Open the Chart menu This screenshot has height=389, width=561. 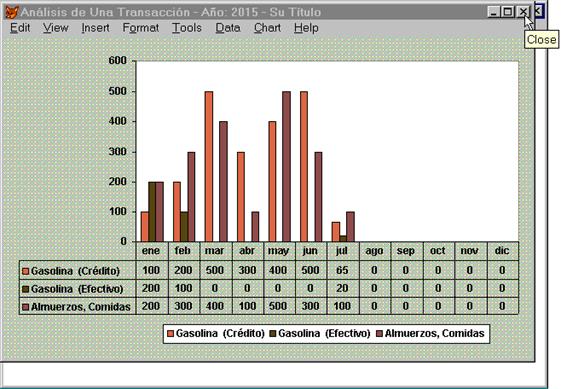coord(267,28)
